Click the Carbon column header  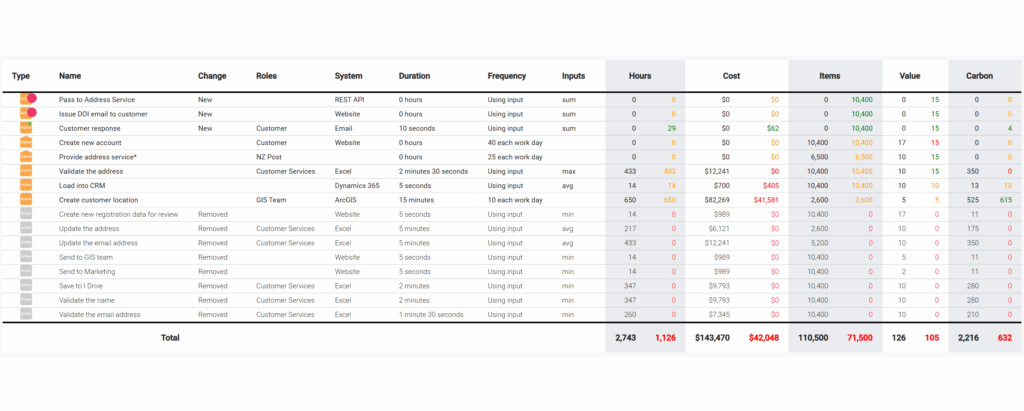coord(979,76)
